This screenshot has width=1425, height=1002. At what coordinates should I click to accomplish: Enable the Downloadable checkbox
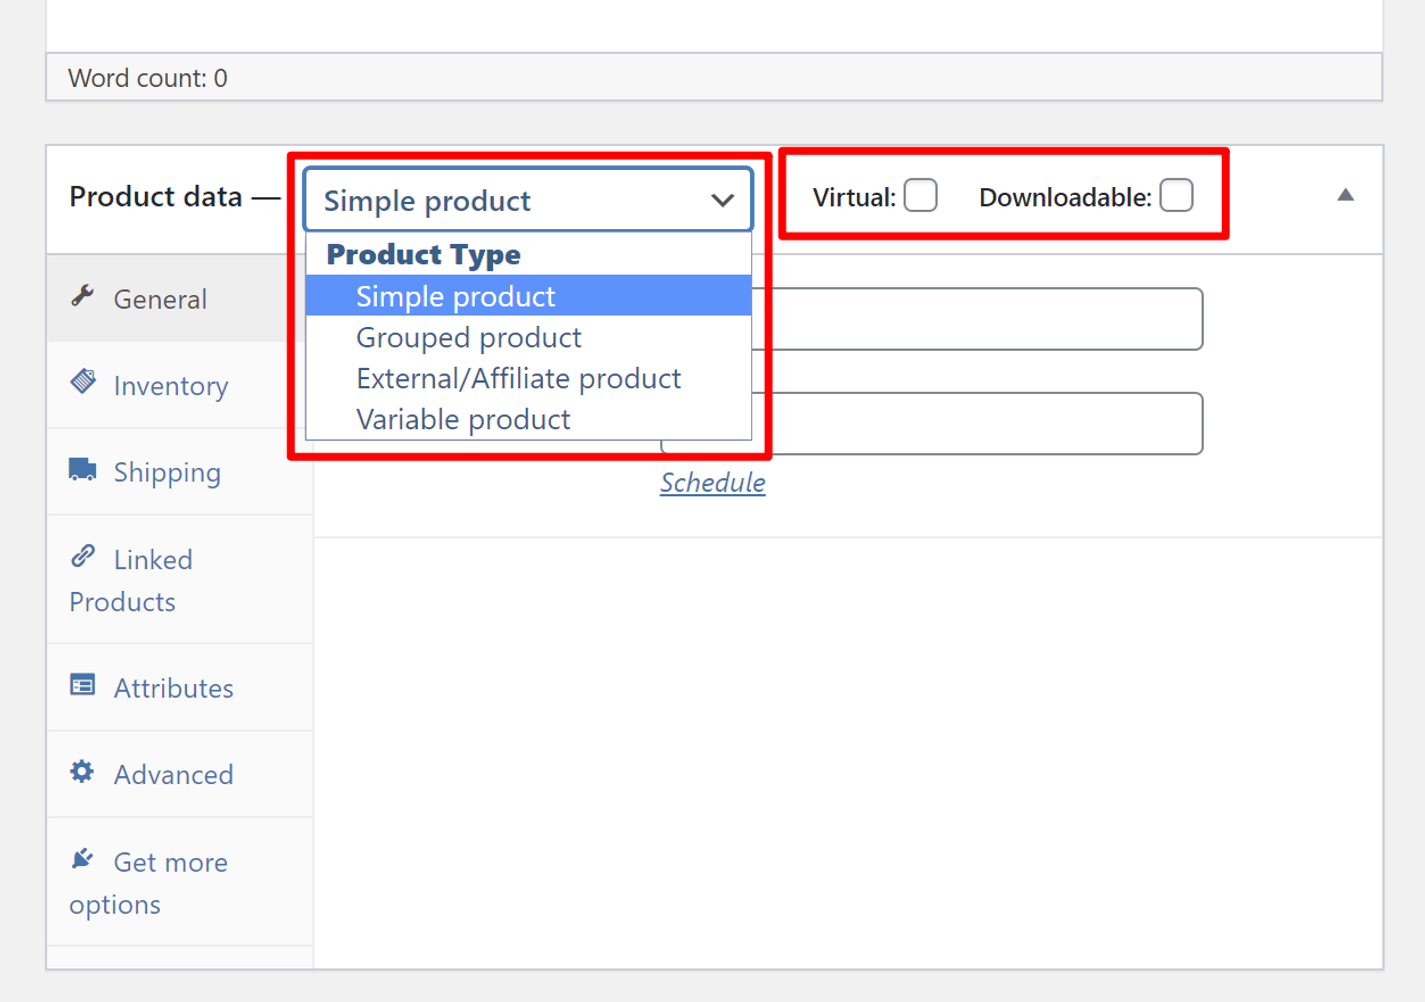tap(1176, 195)
